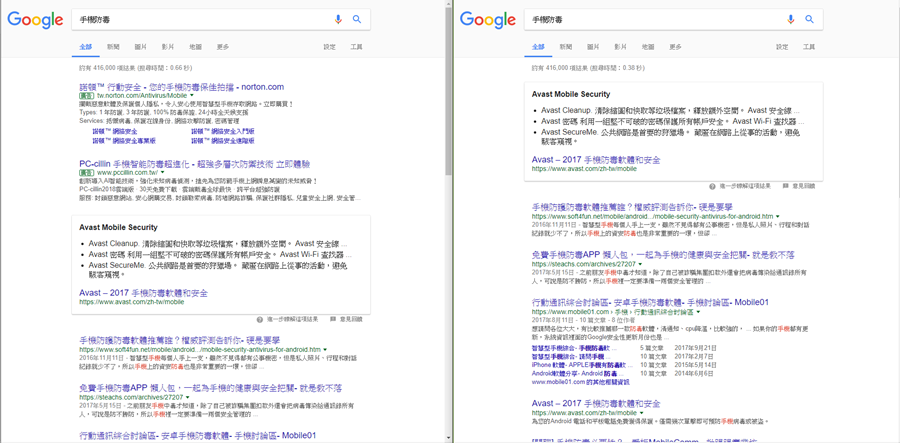The image size is (900, 443).
Task: Click the microphone voice search icon in left window
Action: (338, 19)
